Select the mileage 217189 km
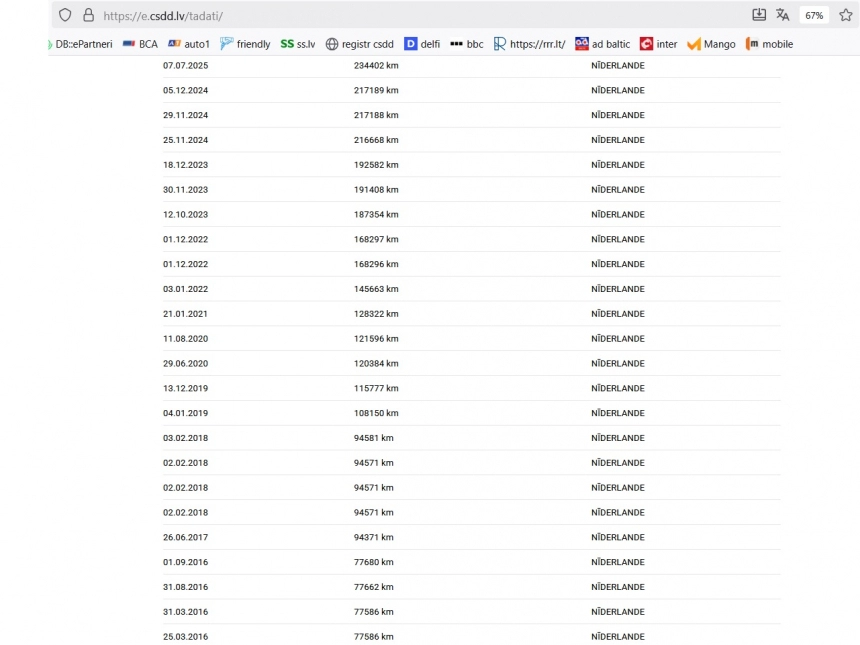Image resolution: width=860 pixels, height=645 pixels. tap(376, 90)
